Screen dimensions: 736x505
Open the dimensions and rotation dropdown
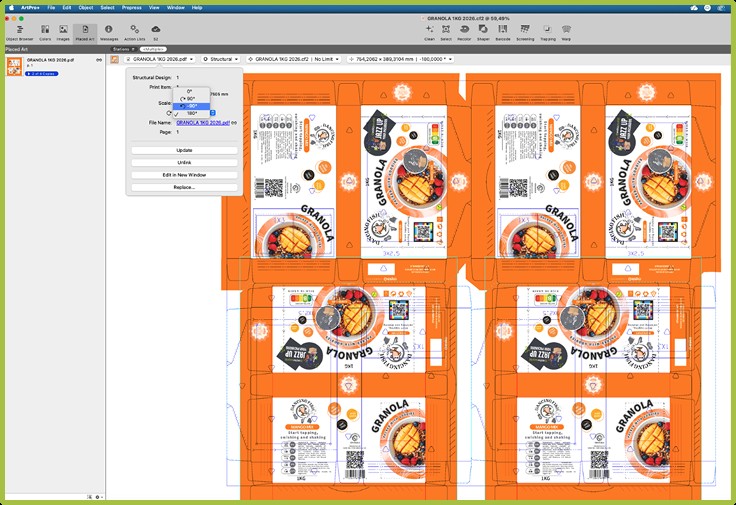400,59
